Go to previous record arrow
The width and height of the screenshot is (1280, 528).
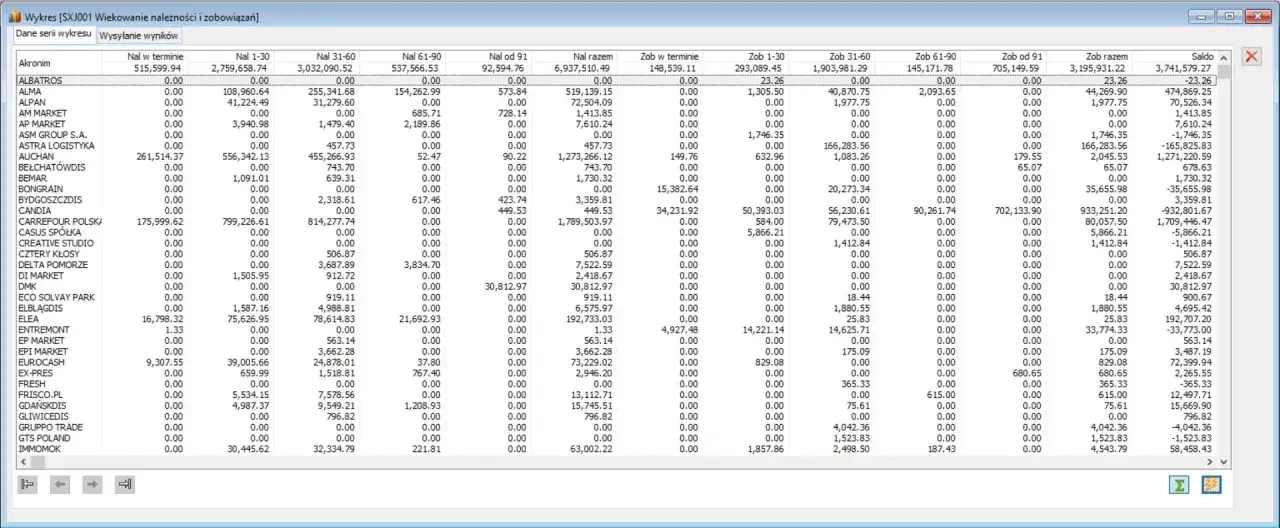60,485
